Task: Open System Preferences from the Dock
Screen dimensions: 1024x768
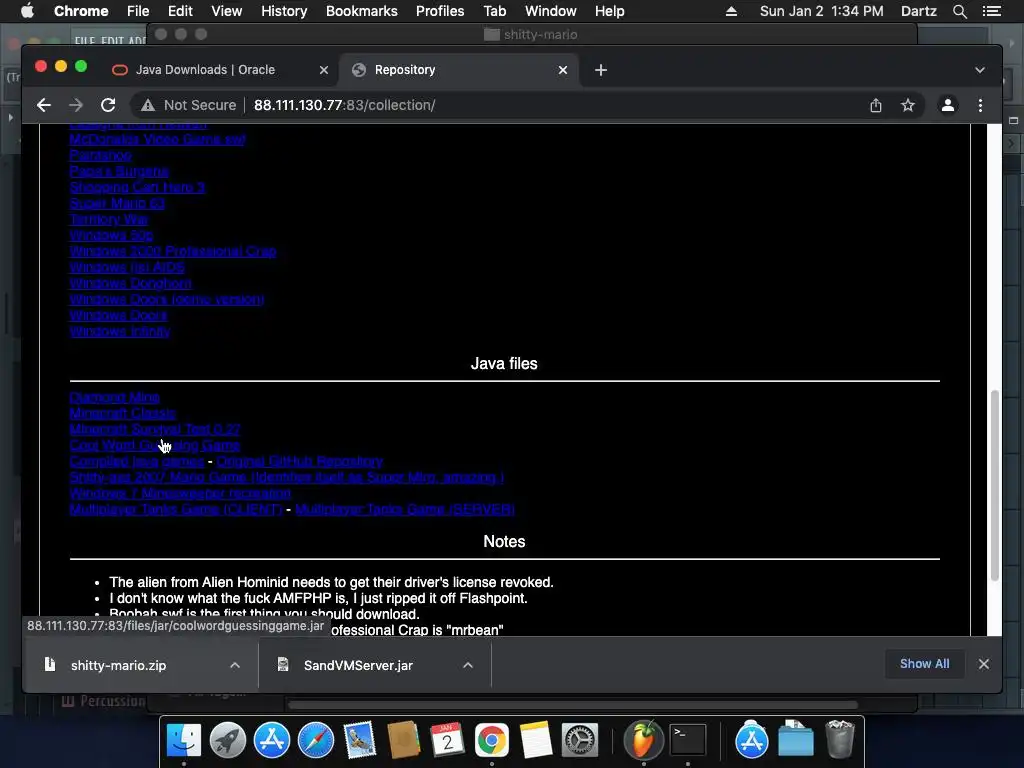Action: pyautogui.click(x=579, y=740)
